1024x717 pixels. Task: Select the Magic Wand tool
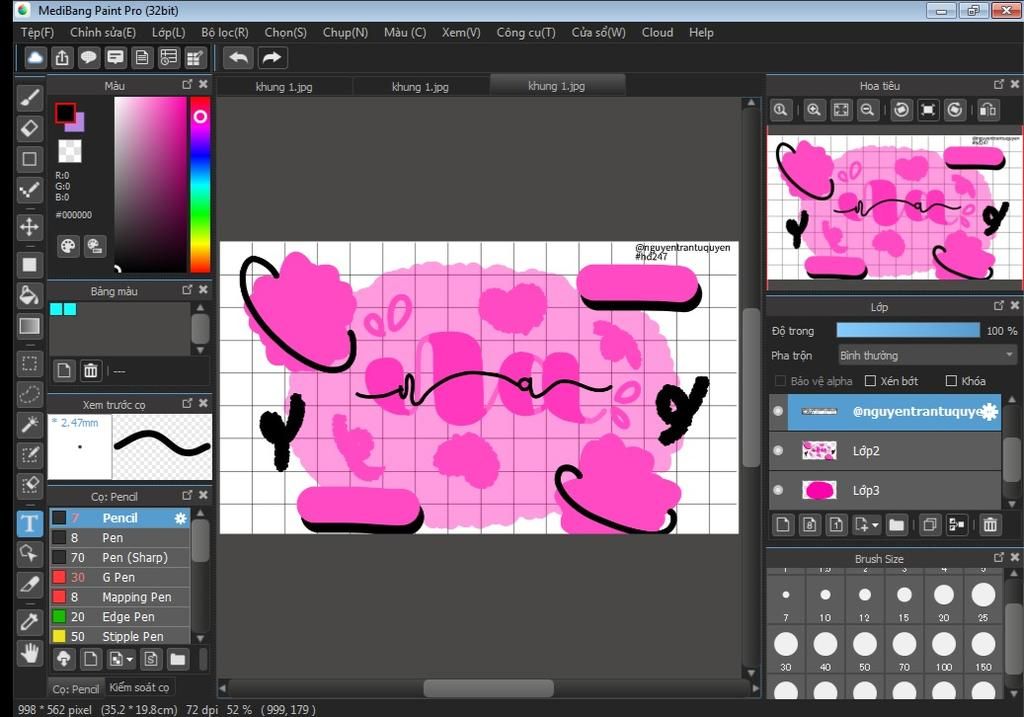[x=29, y=424]
